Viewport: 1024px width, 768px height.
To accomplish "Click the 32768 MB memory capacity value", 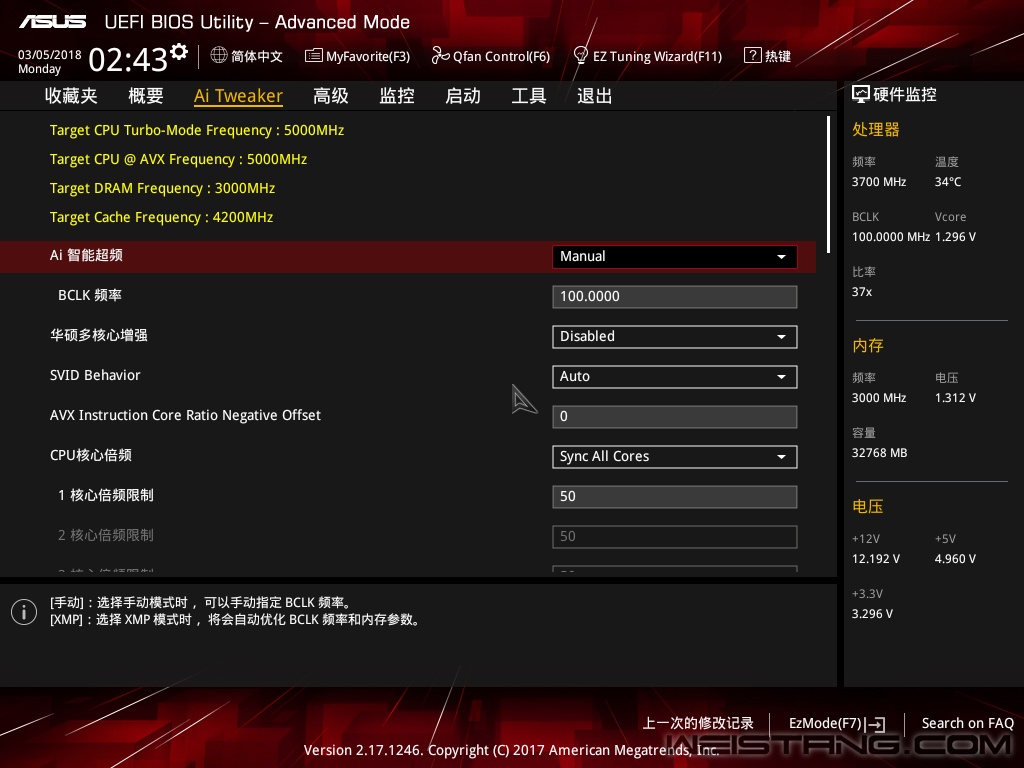I will pos(880,453).
